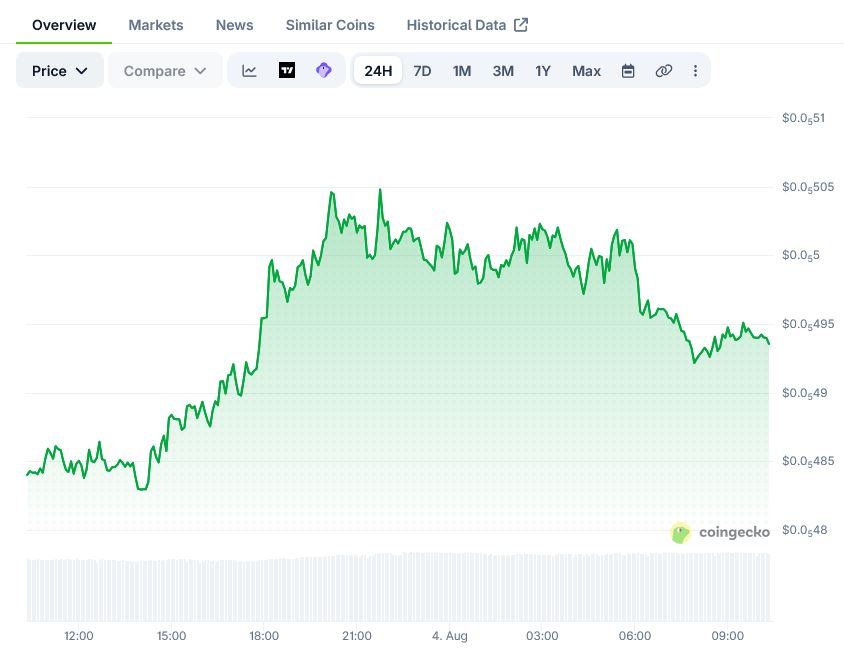The image size is (844, 649).
Task: Click the 06:00 time axis label
Action: tap(635, 636)
